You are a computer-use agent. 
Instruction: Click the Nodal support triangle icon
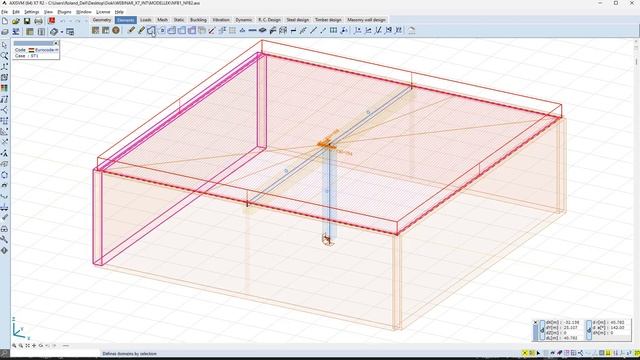coord(242,30)
